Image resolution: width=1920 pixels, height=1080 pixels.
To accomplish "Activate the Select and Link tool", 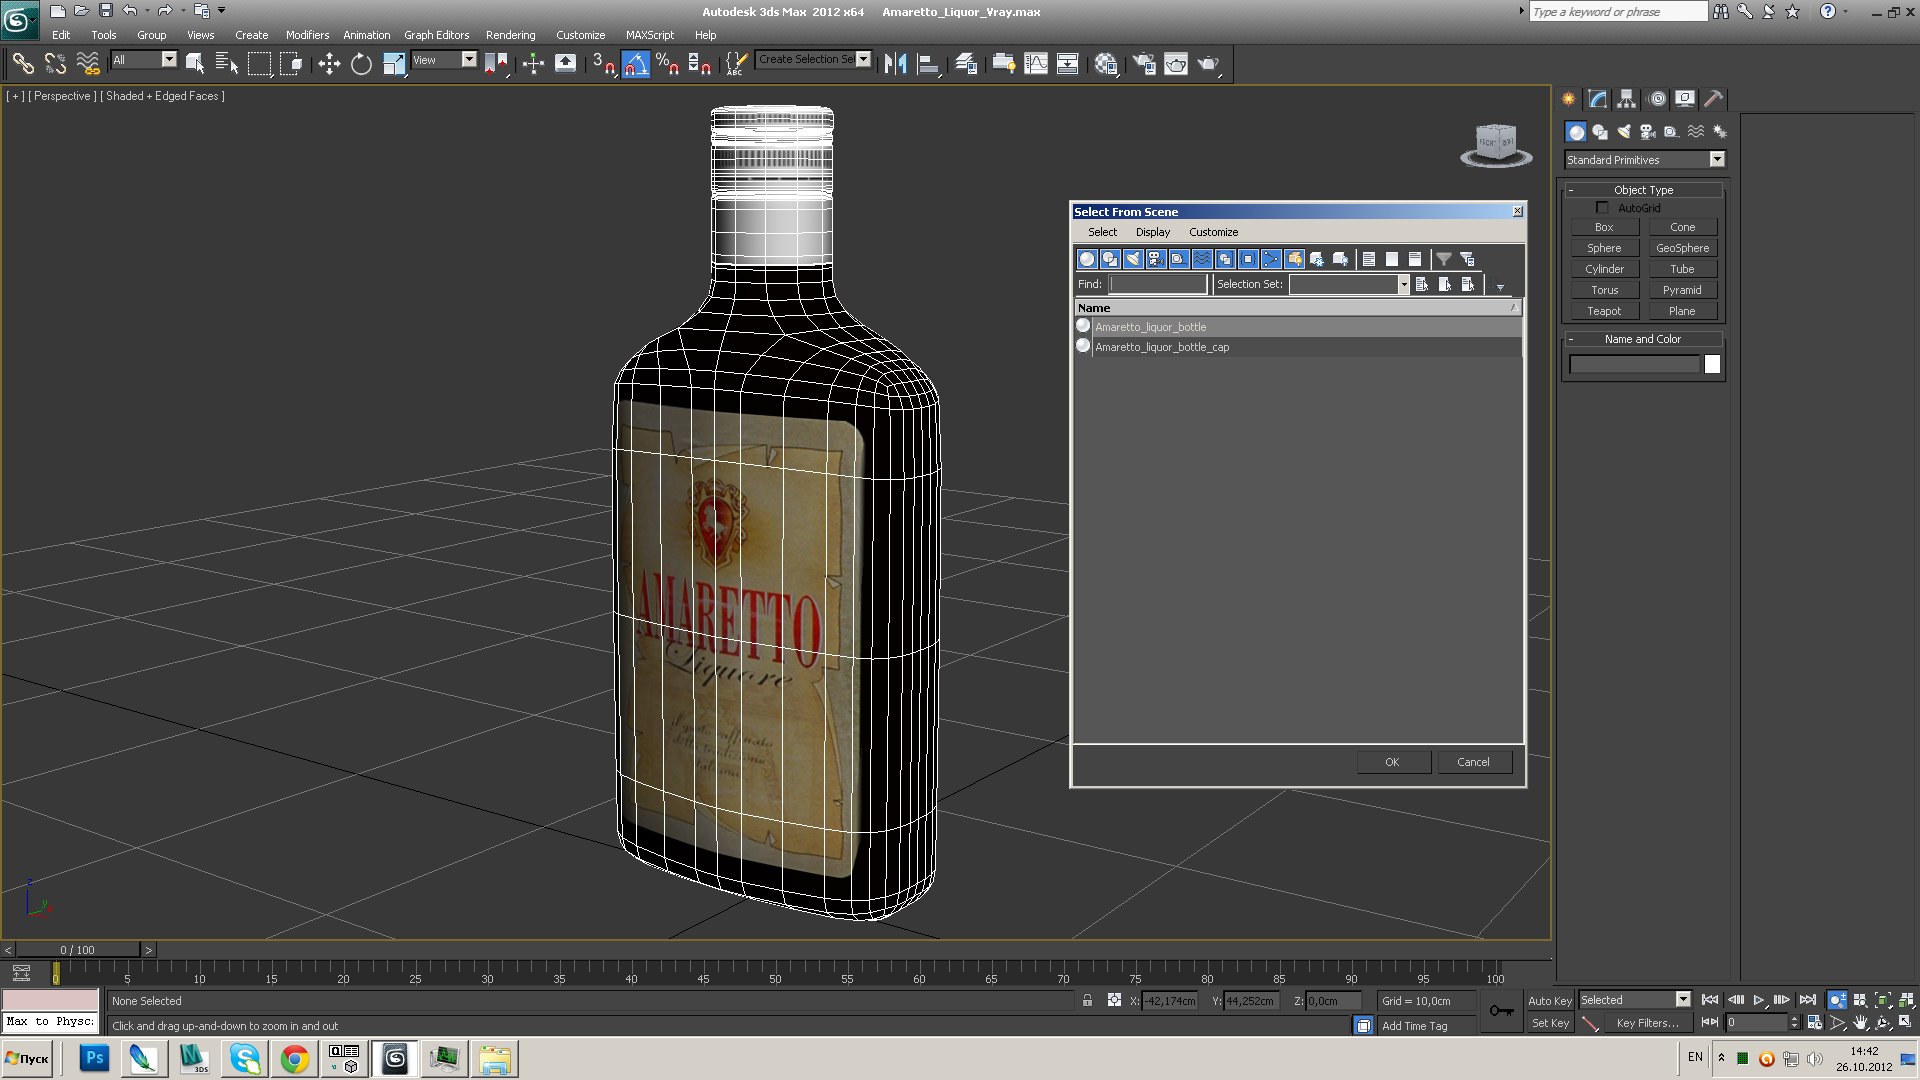I will 23,64.
